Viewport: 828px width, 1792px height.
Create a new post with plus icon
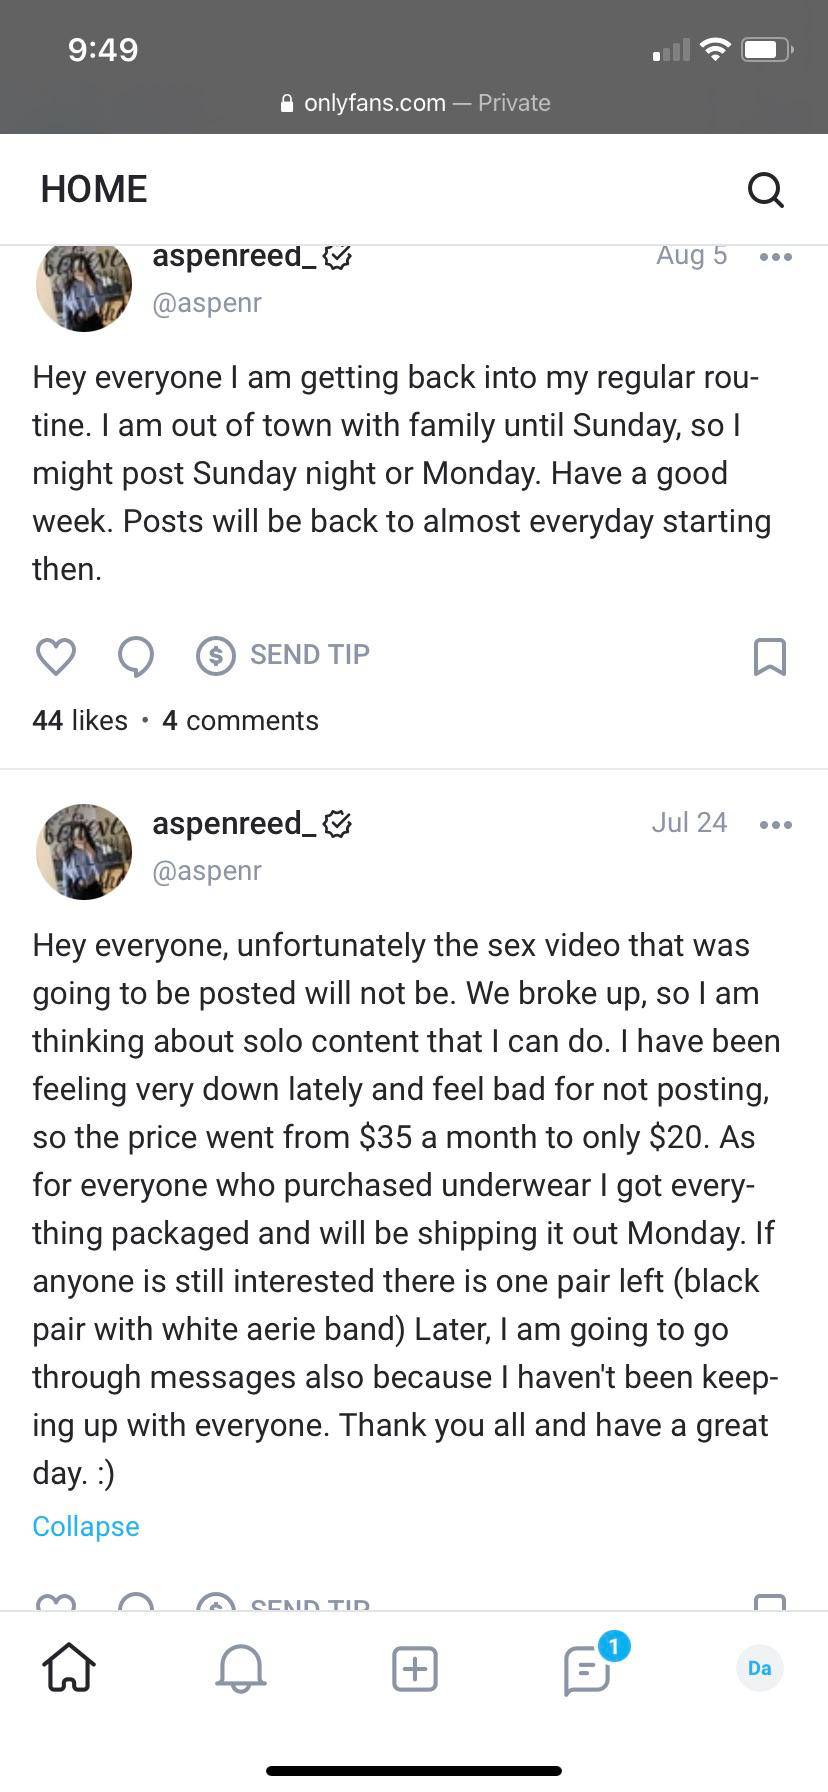click(x=414, y=1668)
